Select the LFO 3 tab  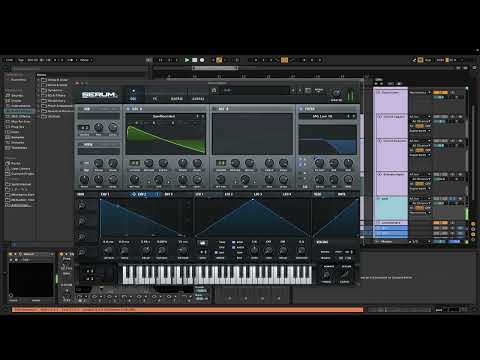[258, 194]
